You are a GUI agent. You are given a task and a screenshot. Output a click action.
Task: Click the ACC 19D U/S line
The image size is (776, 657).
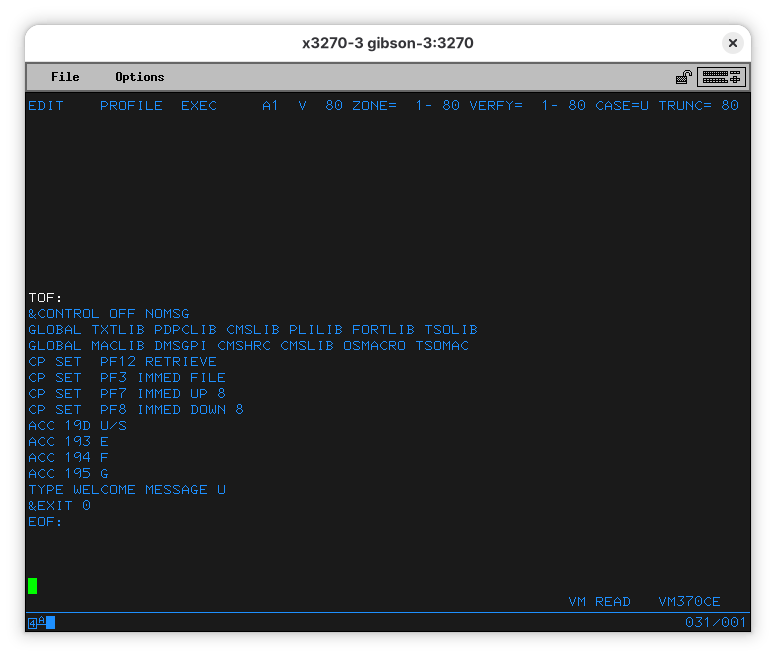pyautogui.click(x=77, y=426)
